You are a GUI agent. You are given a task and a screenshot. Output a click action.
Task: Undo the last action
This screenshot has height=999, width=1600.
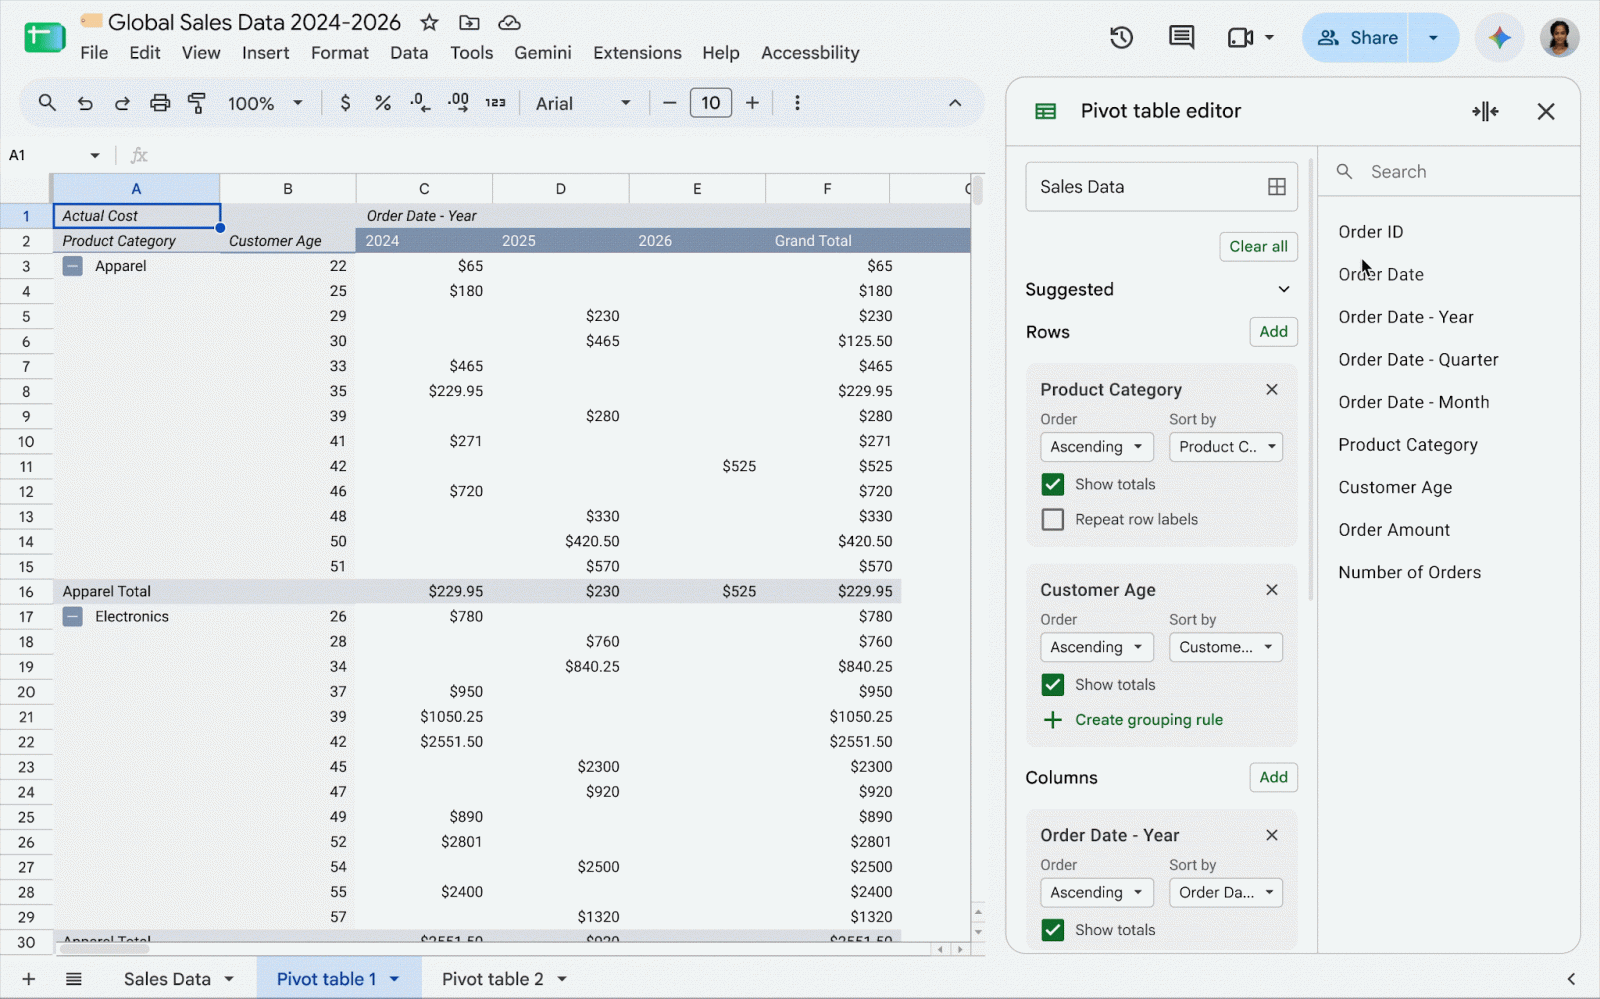pos(85,103)
